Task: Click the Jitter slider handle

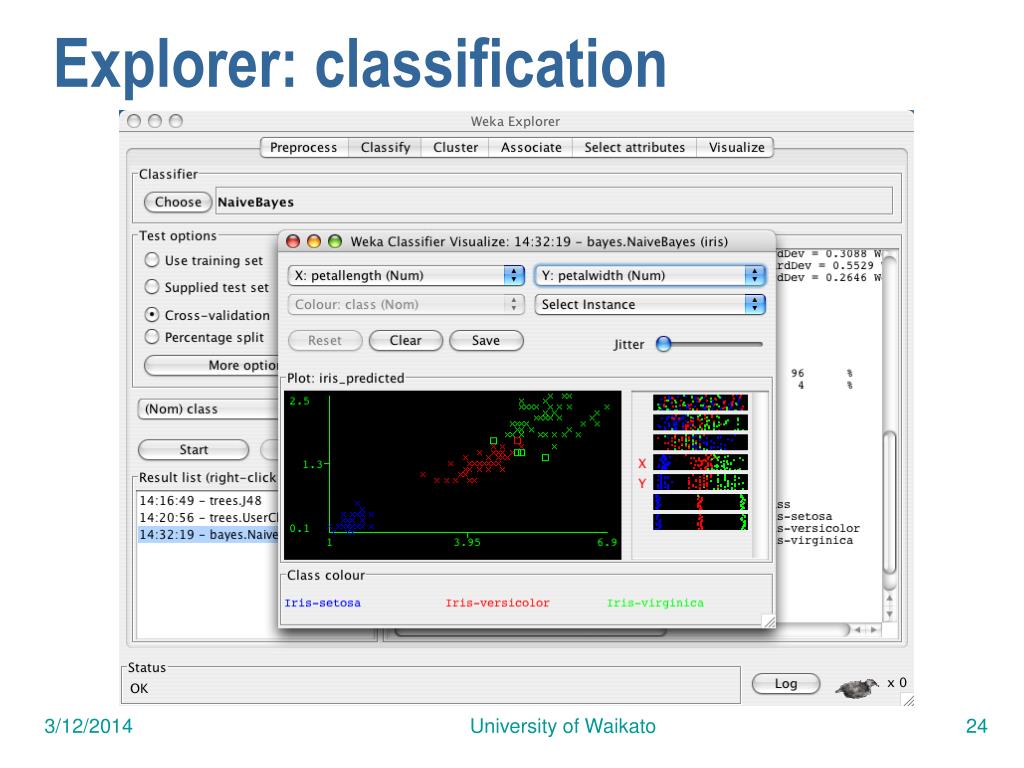Action: (664, 344)
